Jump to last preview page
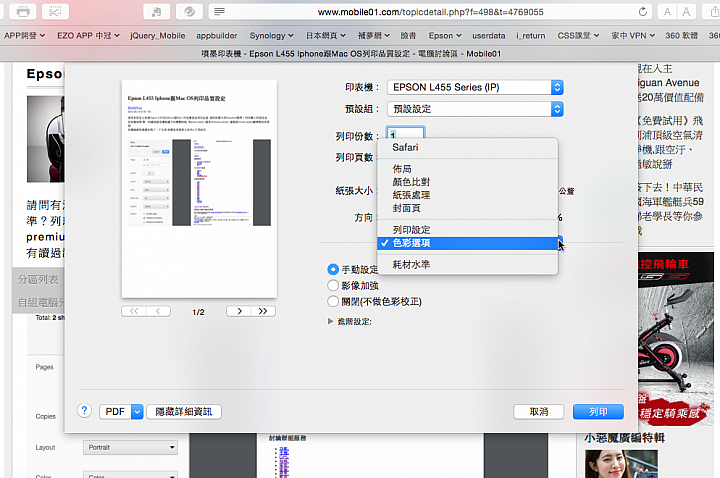 click(263, 311)
